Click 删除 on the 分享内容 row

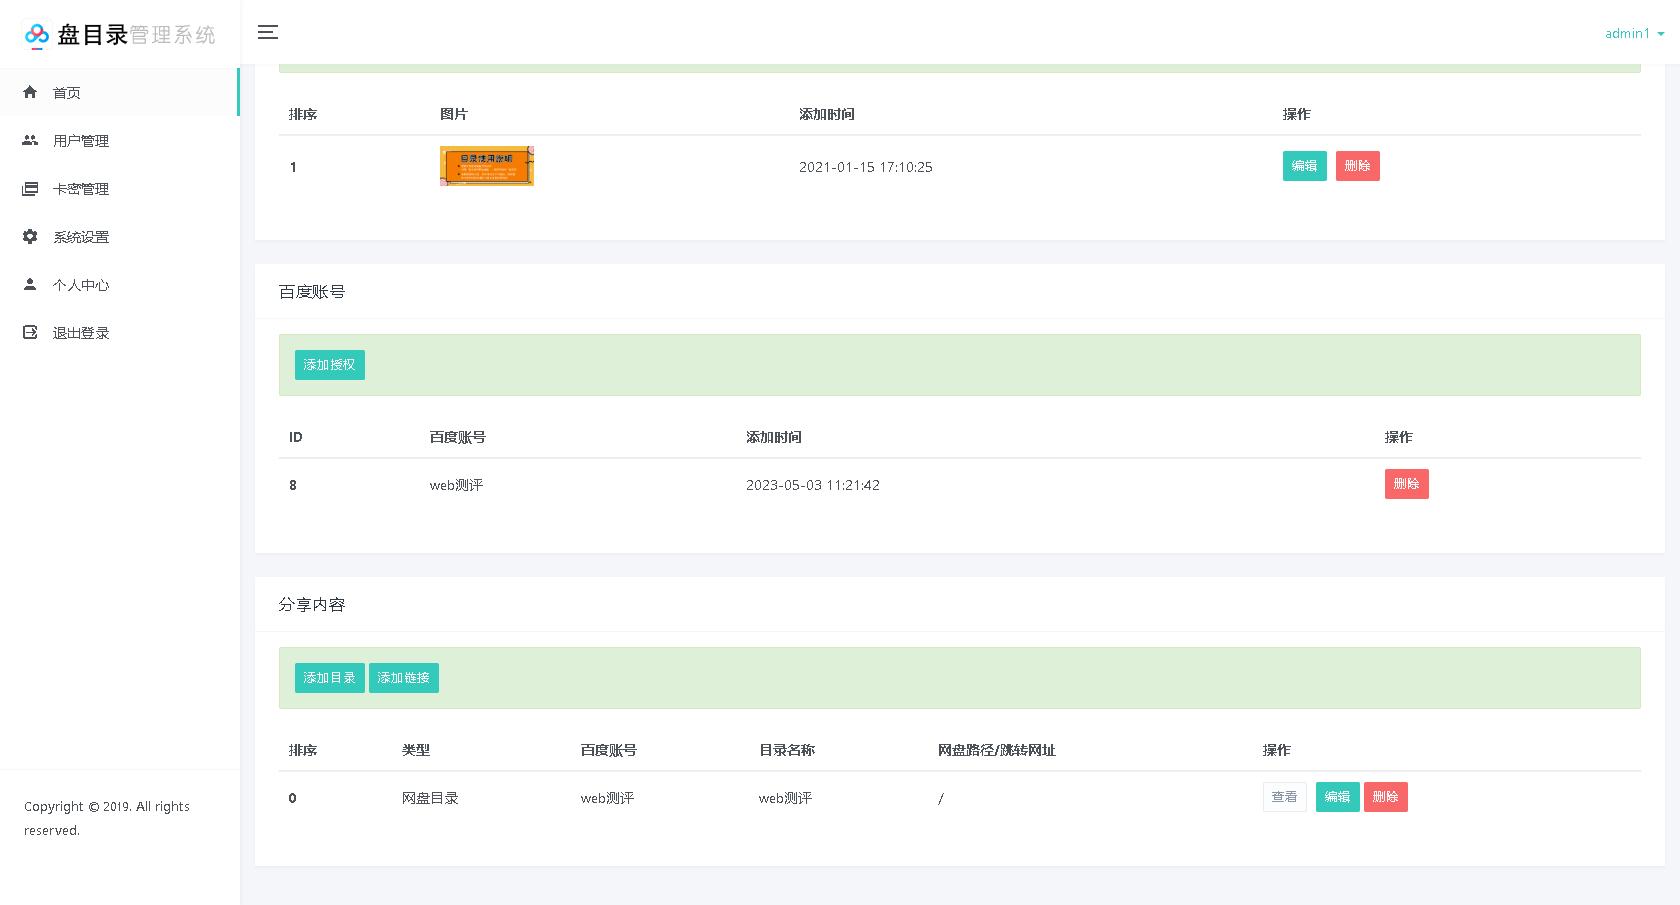pos(1386,797)
